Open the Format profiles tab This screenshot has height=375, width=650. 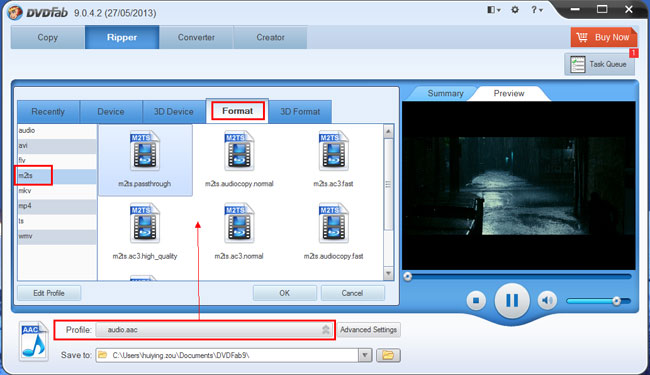pos(238,111)
